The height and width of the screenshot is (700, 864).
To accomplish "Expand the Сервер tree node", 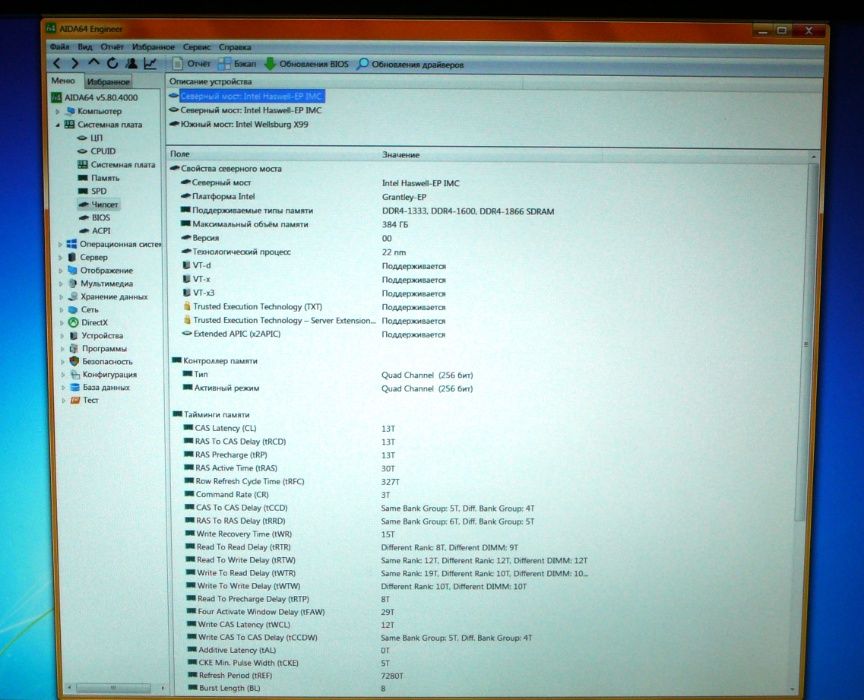I will point(60,257).
